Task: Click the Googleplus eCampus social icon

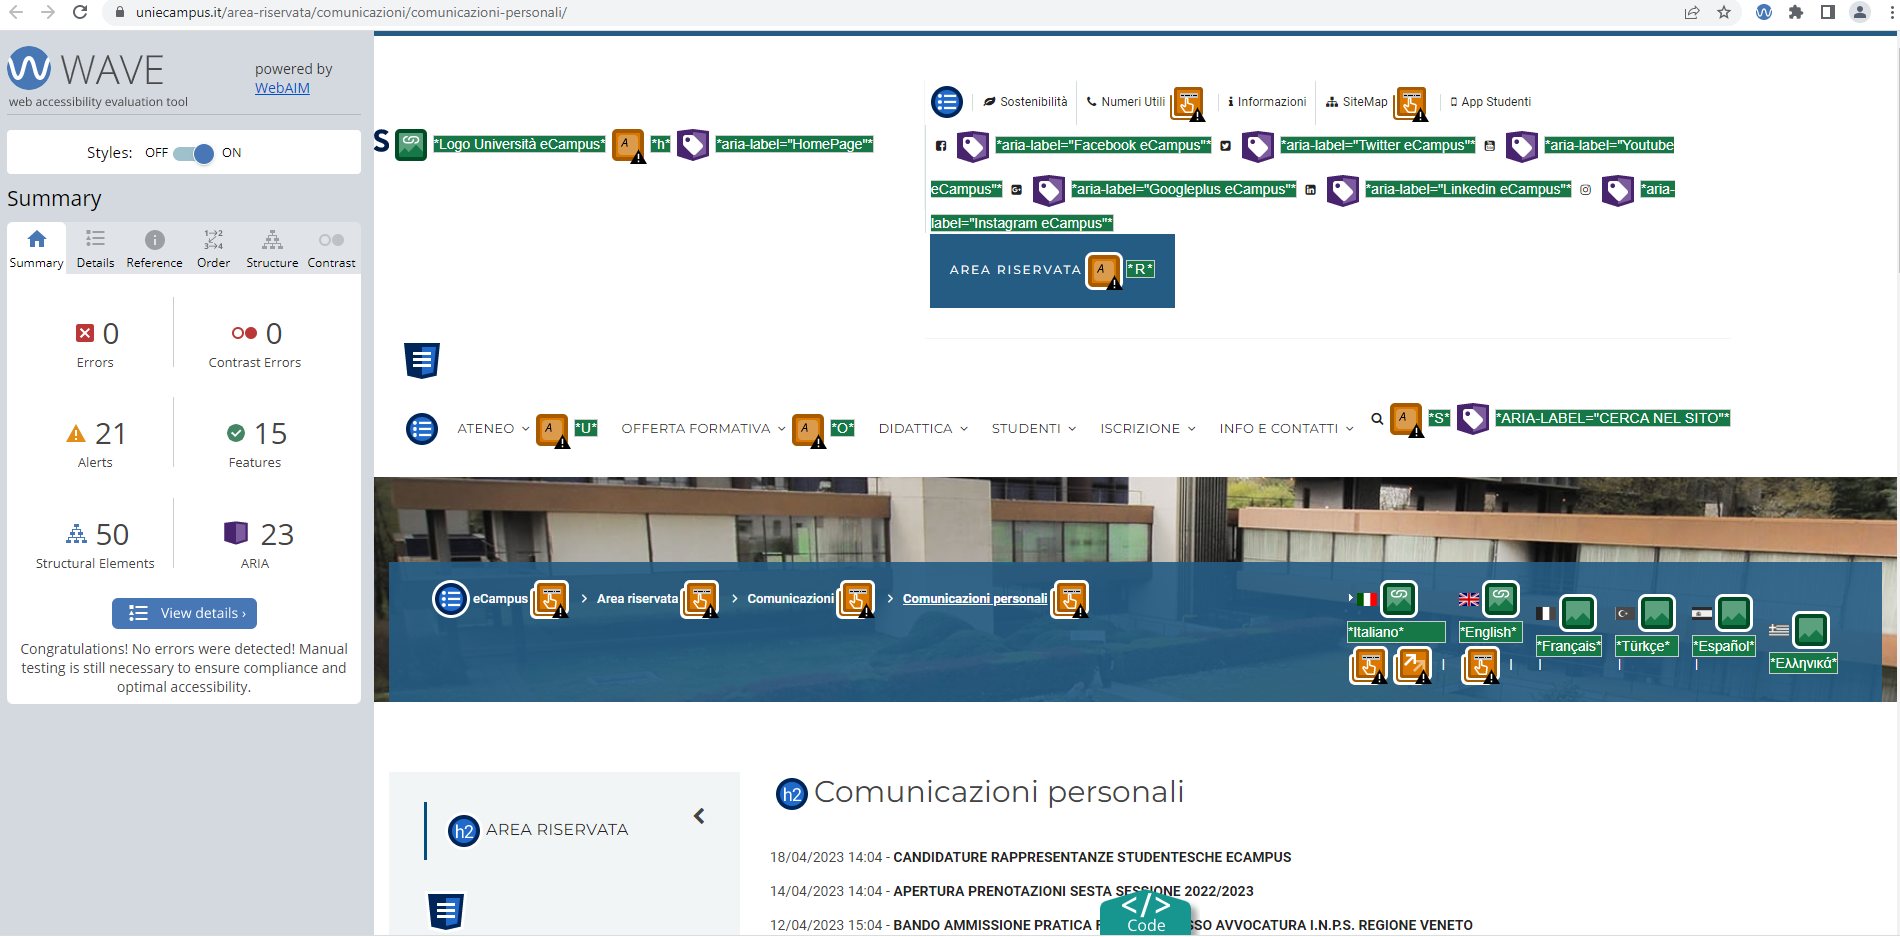Action: click(x=1017, y=190)
